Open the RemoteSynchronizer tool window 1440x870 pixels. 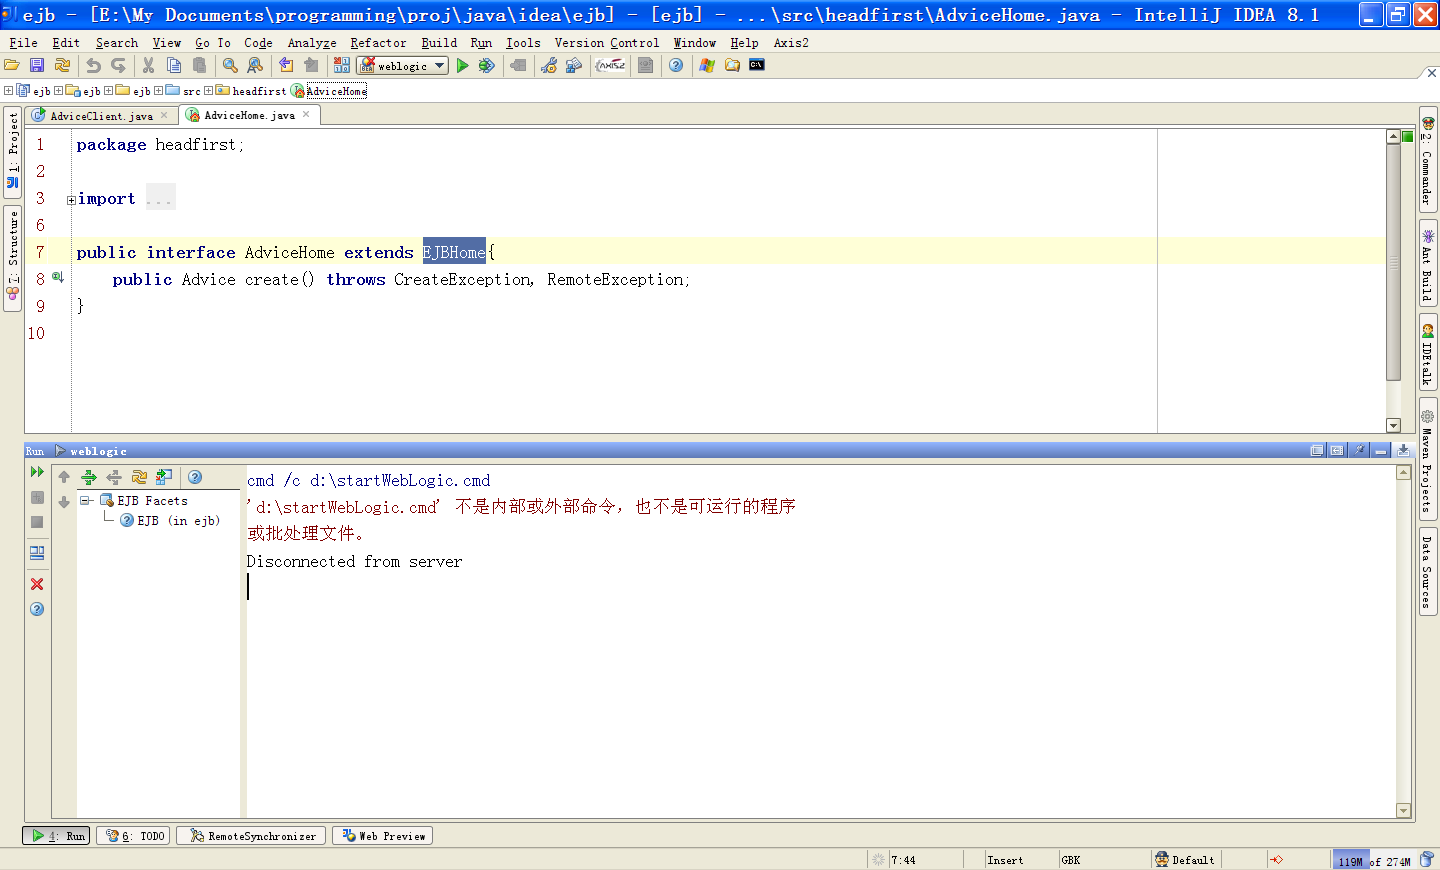[252, 836]
